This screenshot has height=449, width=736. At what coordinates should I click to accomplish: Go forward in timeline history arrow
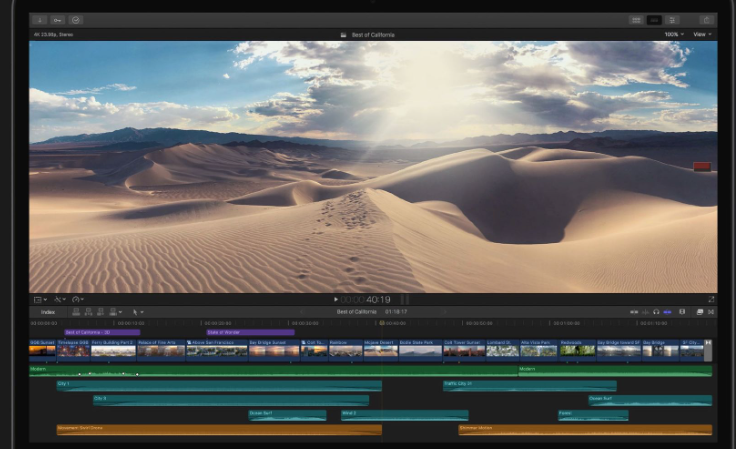pos(445,312)
